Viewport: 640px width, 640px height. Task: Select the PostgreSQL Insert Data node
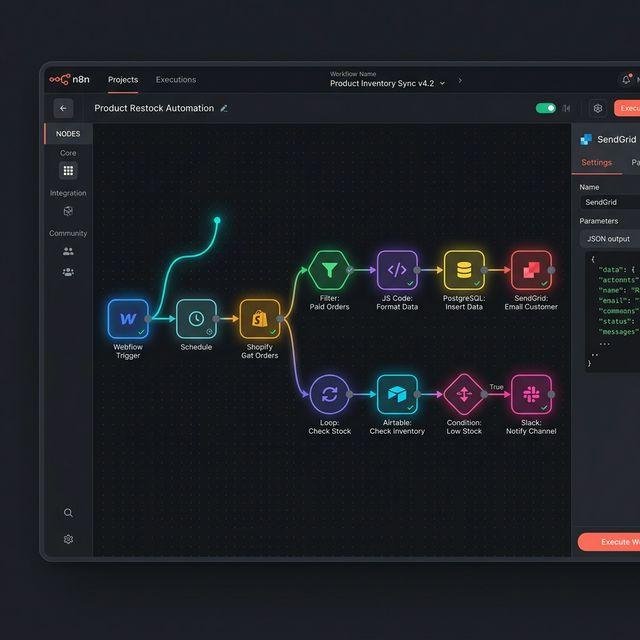464,270
